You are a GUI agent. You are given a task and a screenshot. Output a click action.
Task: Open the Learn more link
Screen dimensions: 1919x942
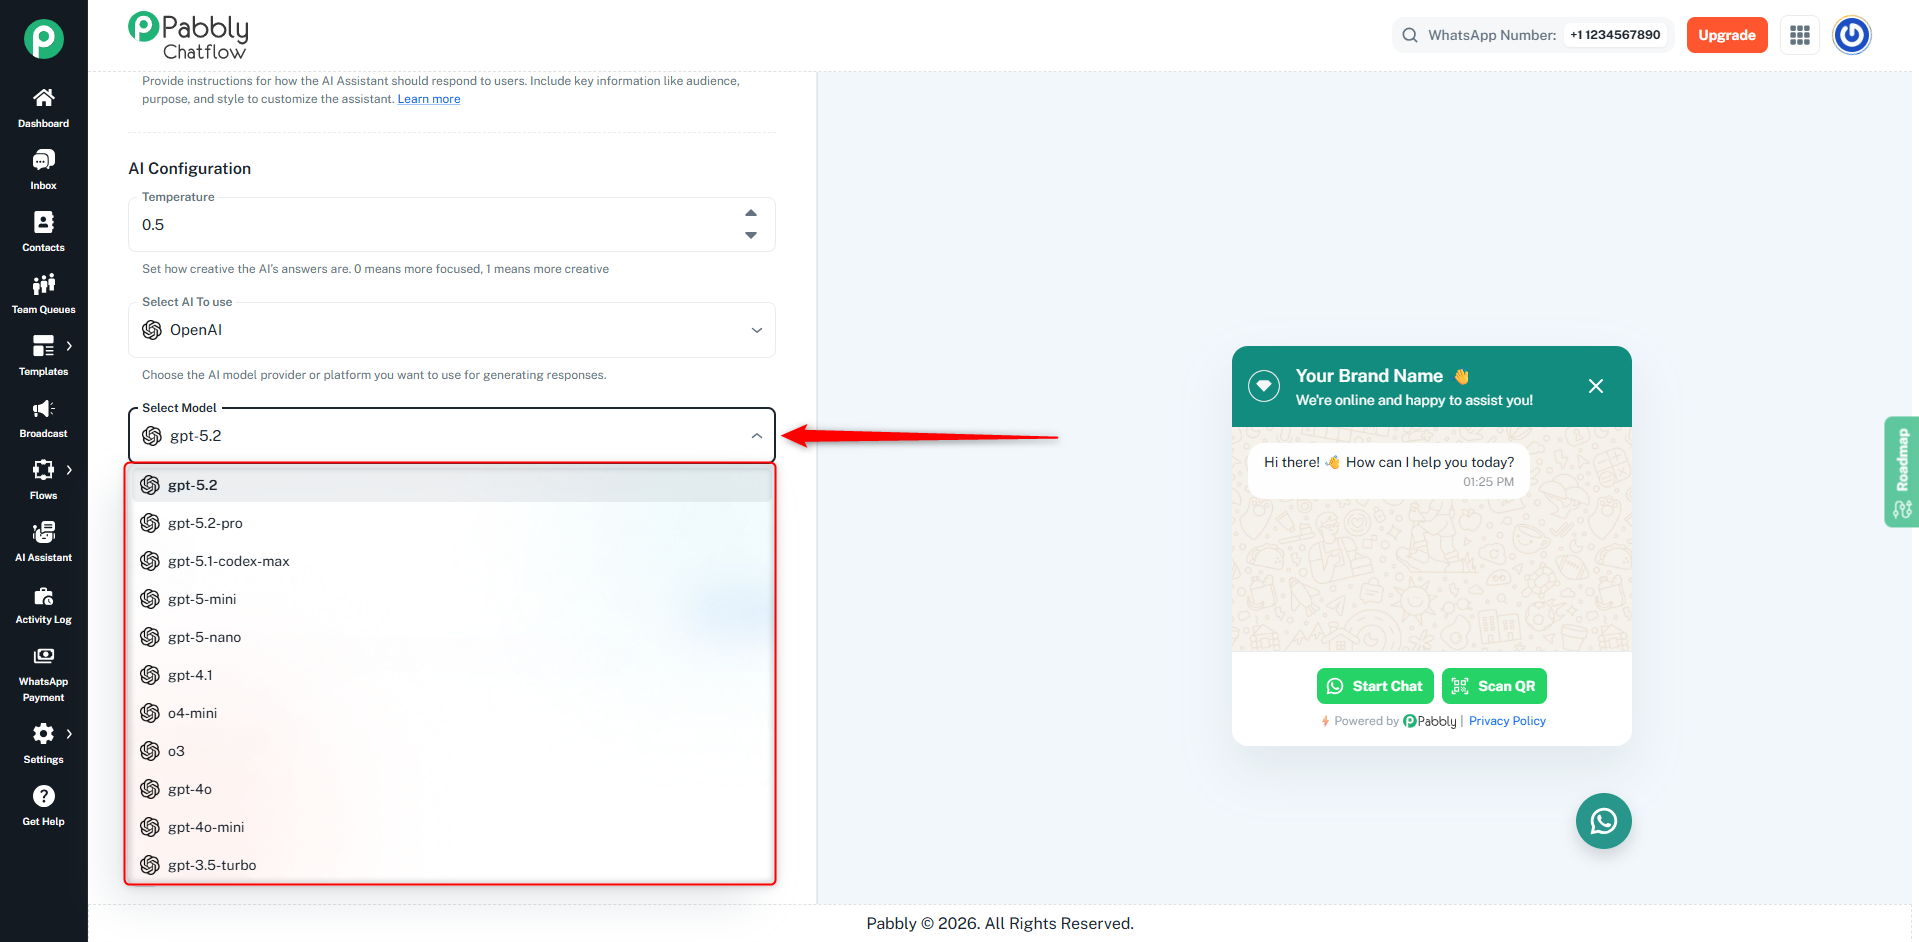[429, 99]
